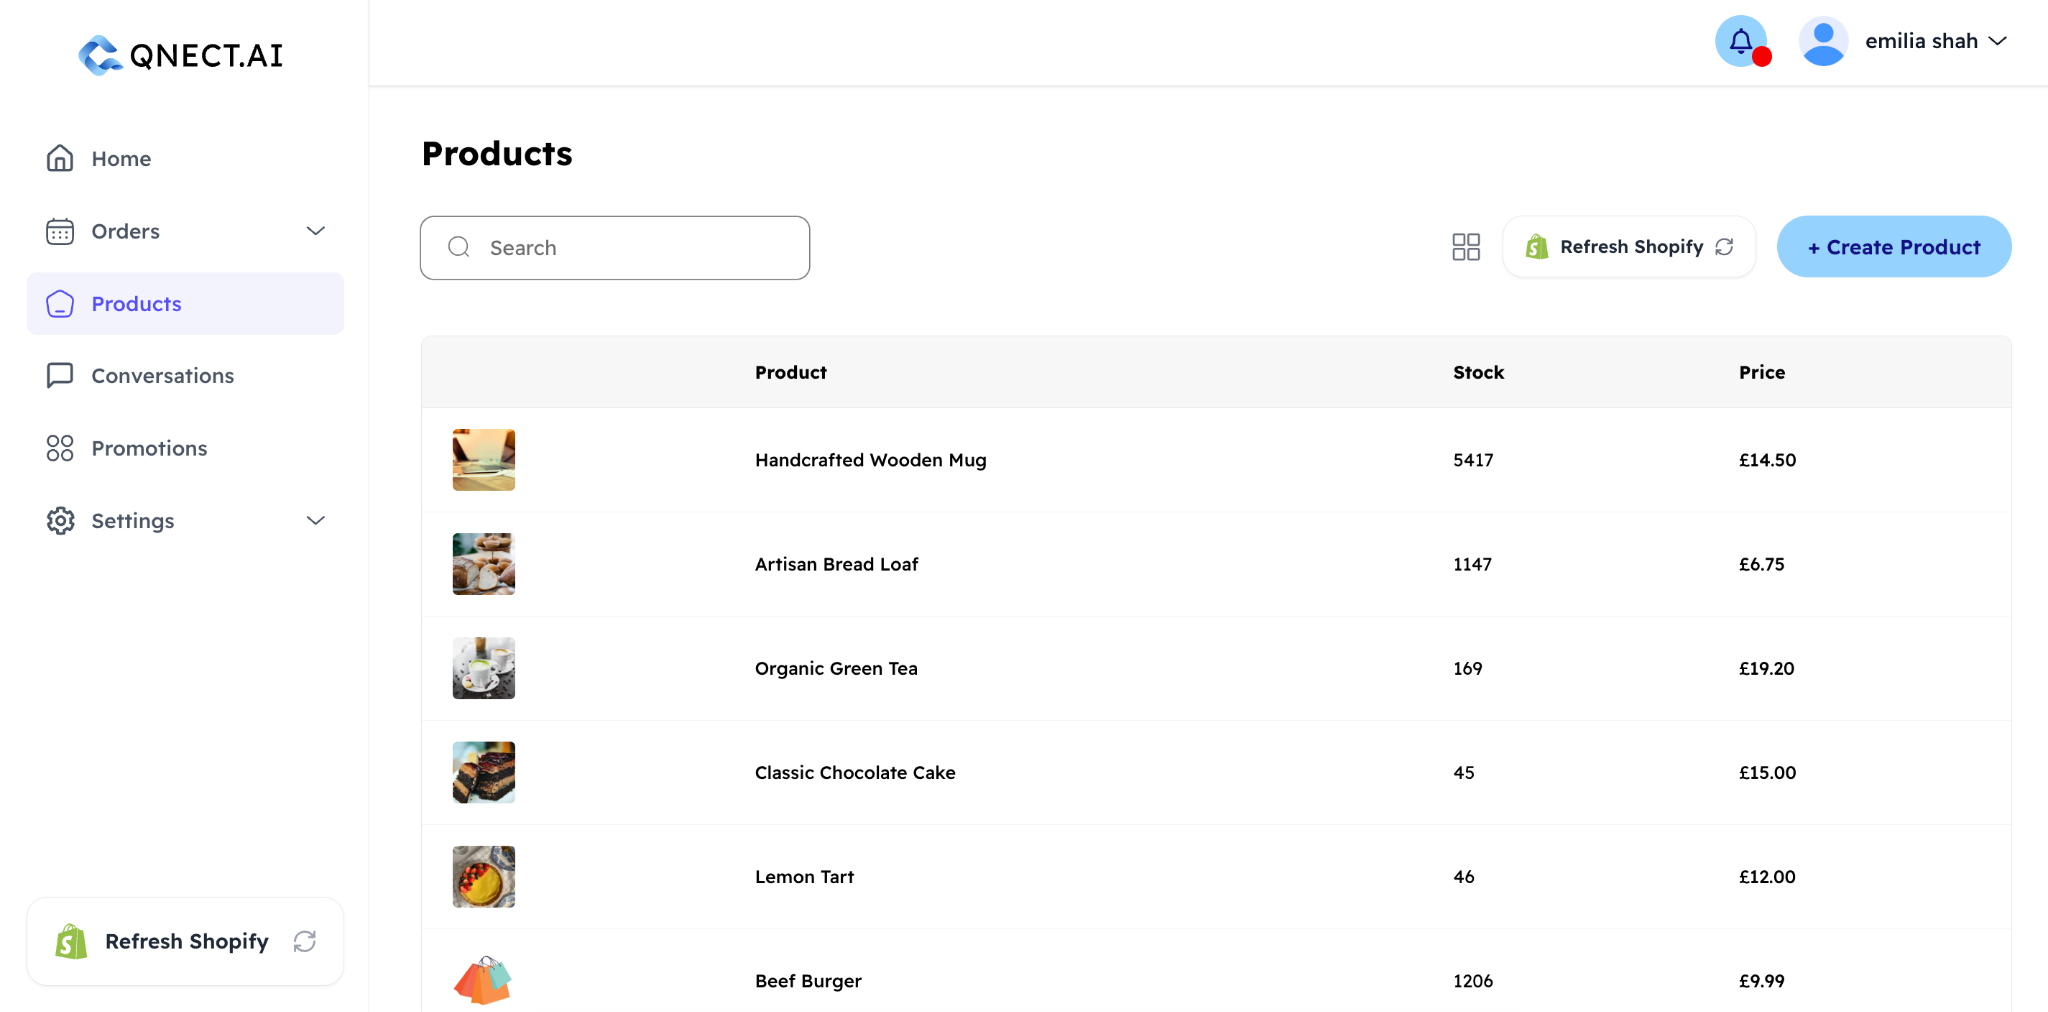2048x1012 pixels.
Task: Open Settings in the sidebar
Action: [185, 520]
